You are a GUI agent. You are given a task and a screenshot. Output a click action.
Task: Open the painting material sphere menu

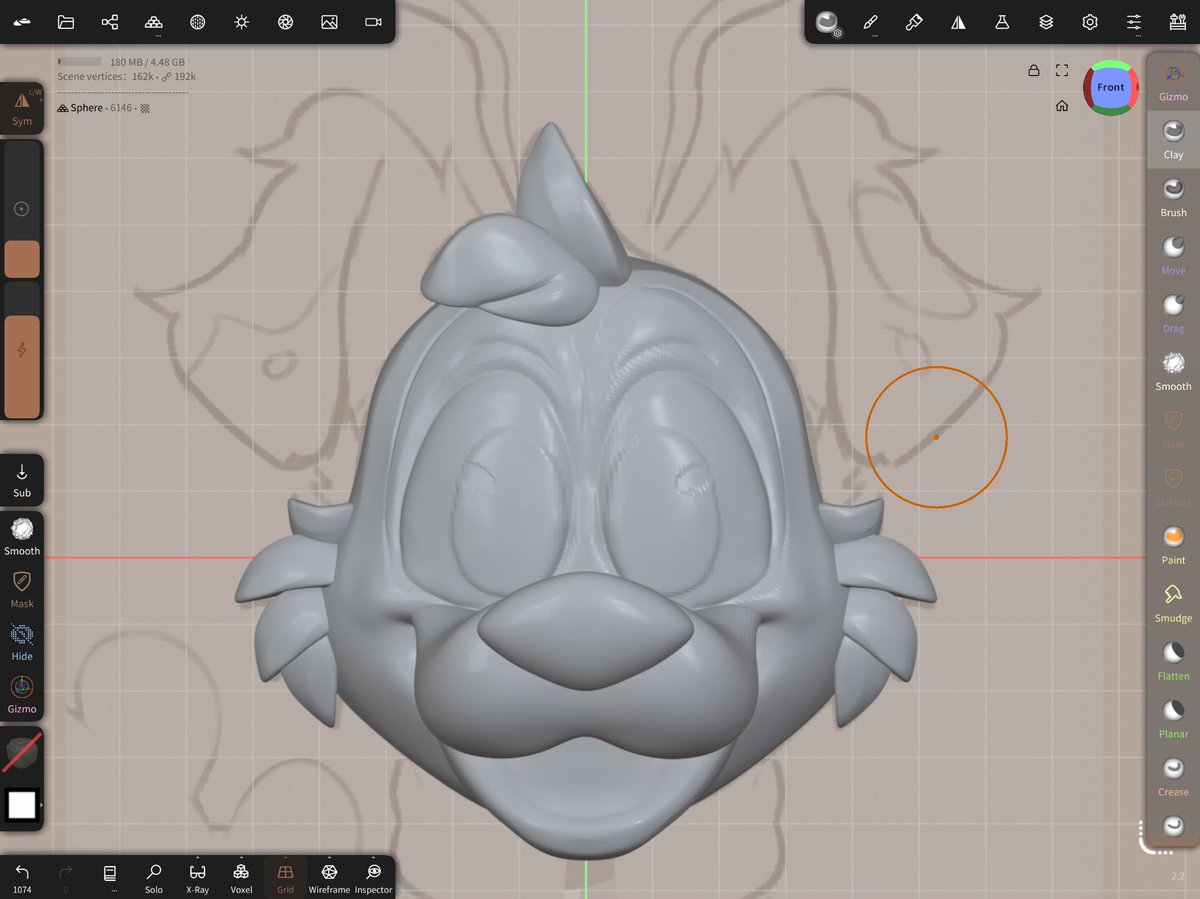click(828, 22)
